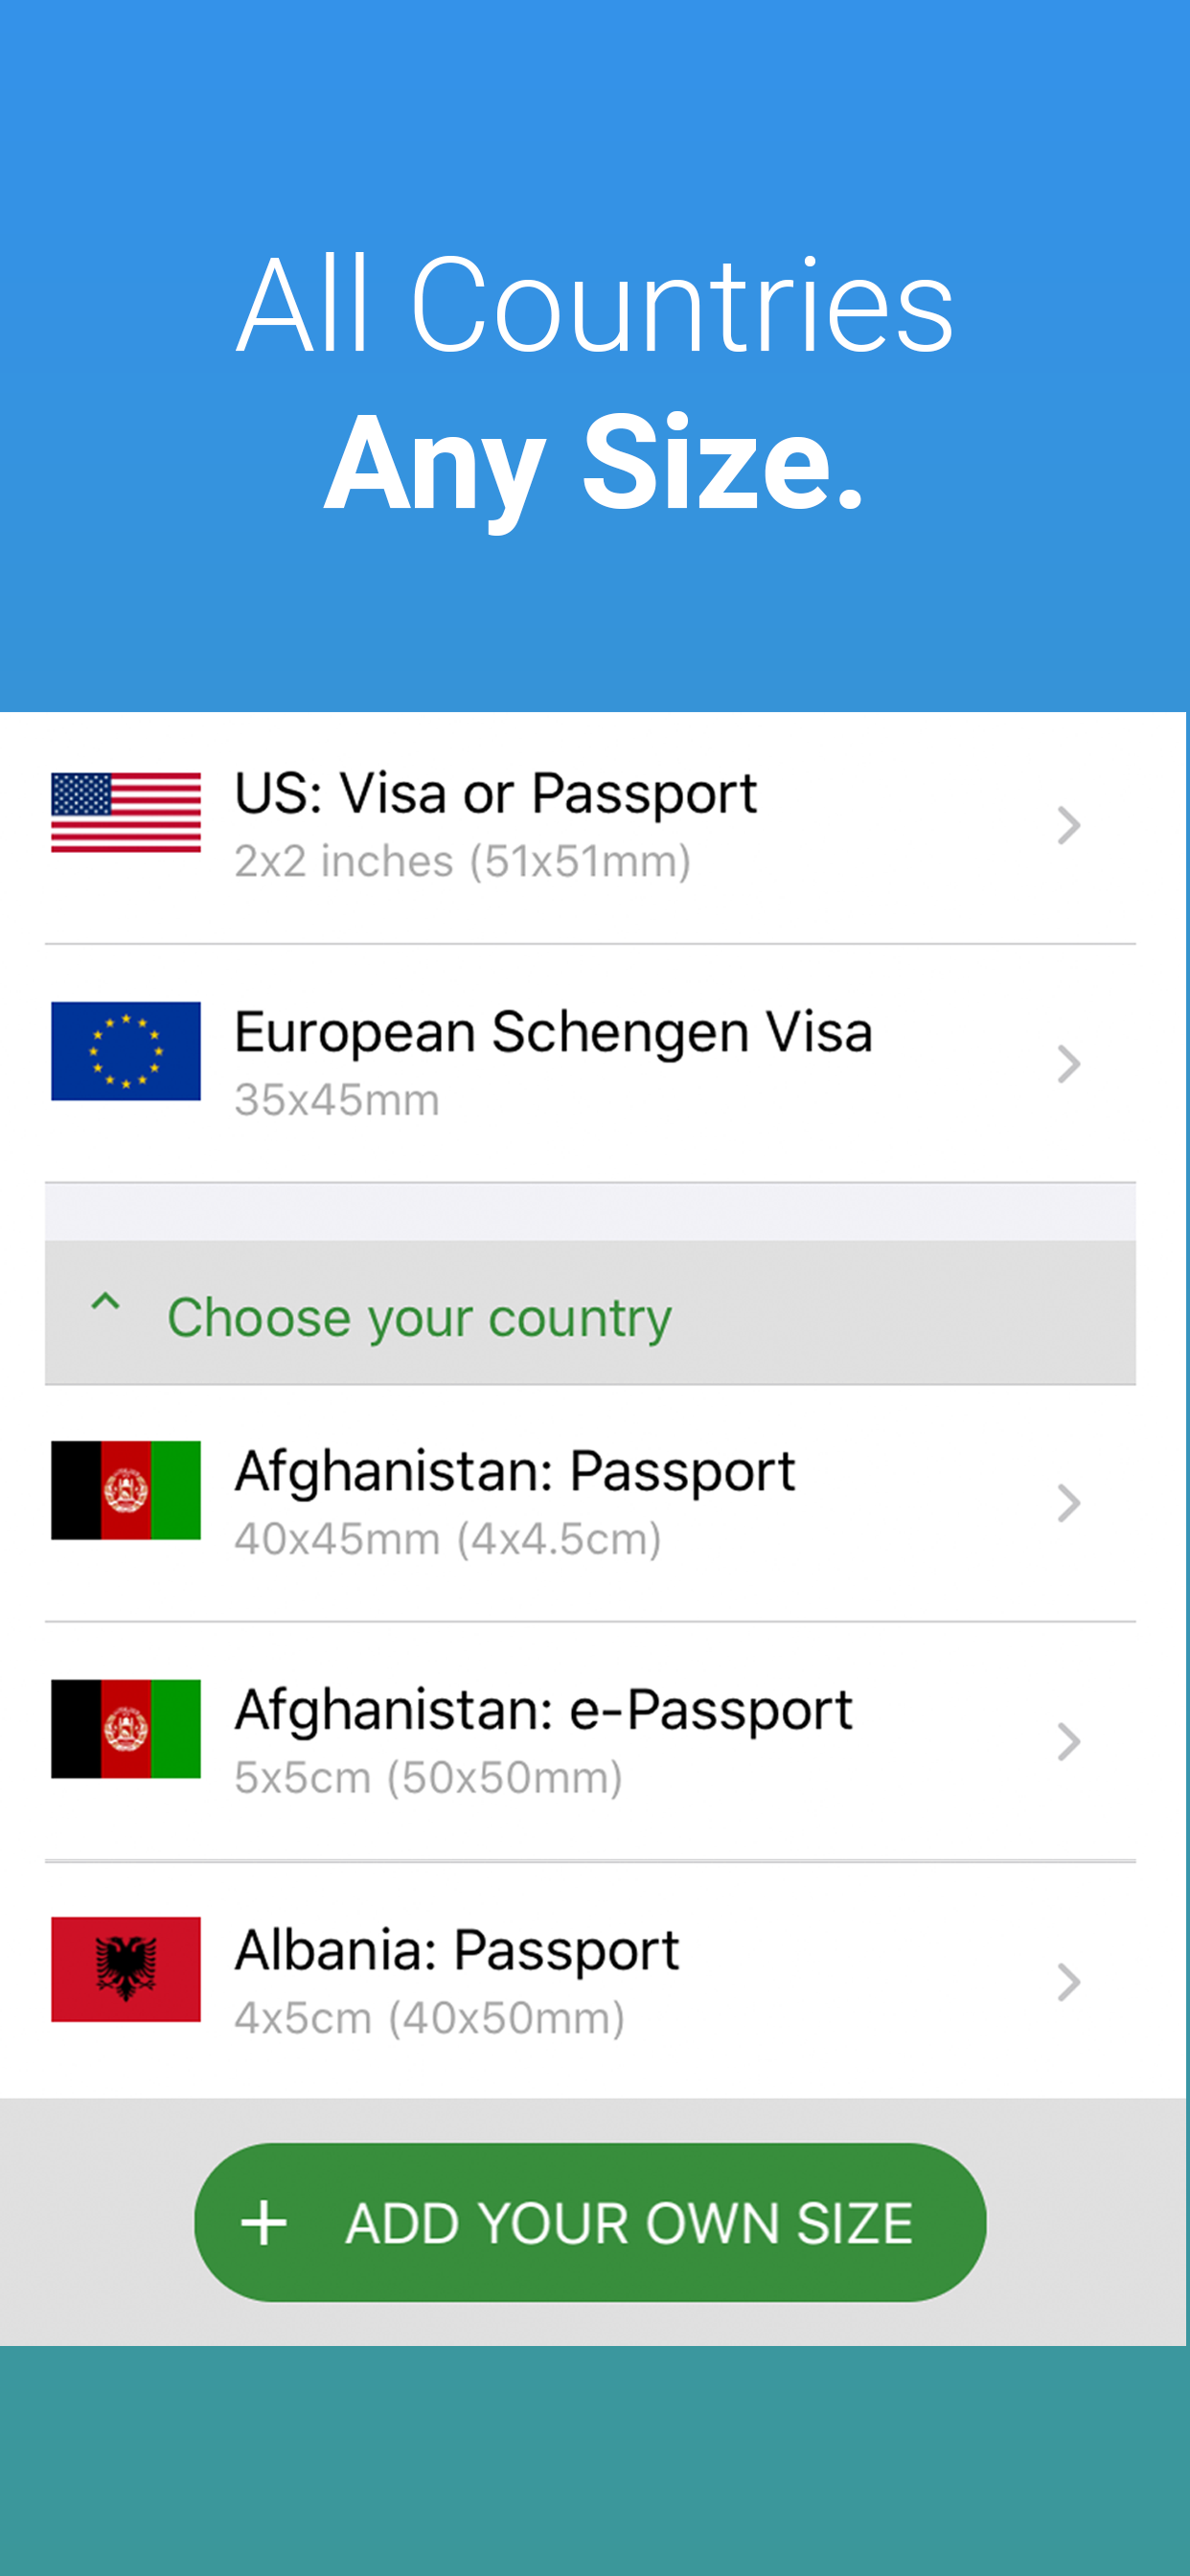Pick Albania: Passport 4x5cm item
The image size is (1190, 2576).
point(457,1950)
